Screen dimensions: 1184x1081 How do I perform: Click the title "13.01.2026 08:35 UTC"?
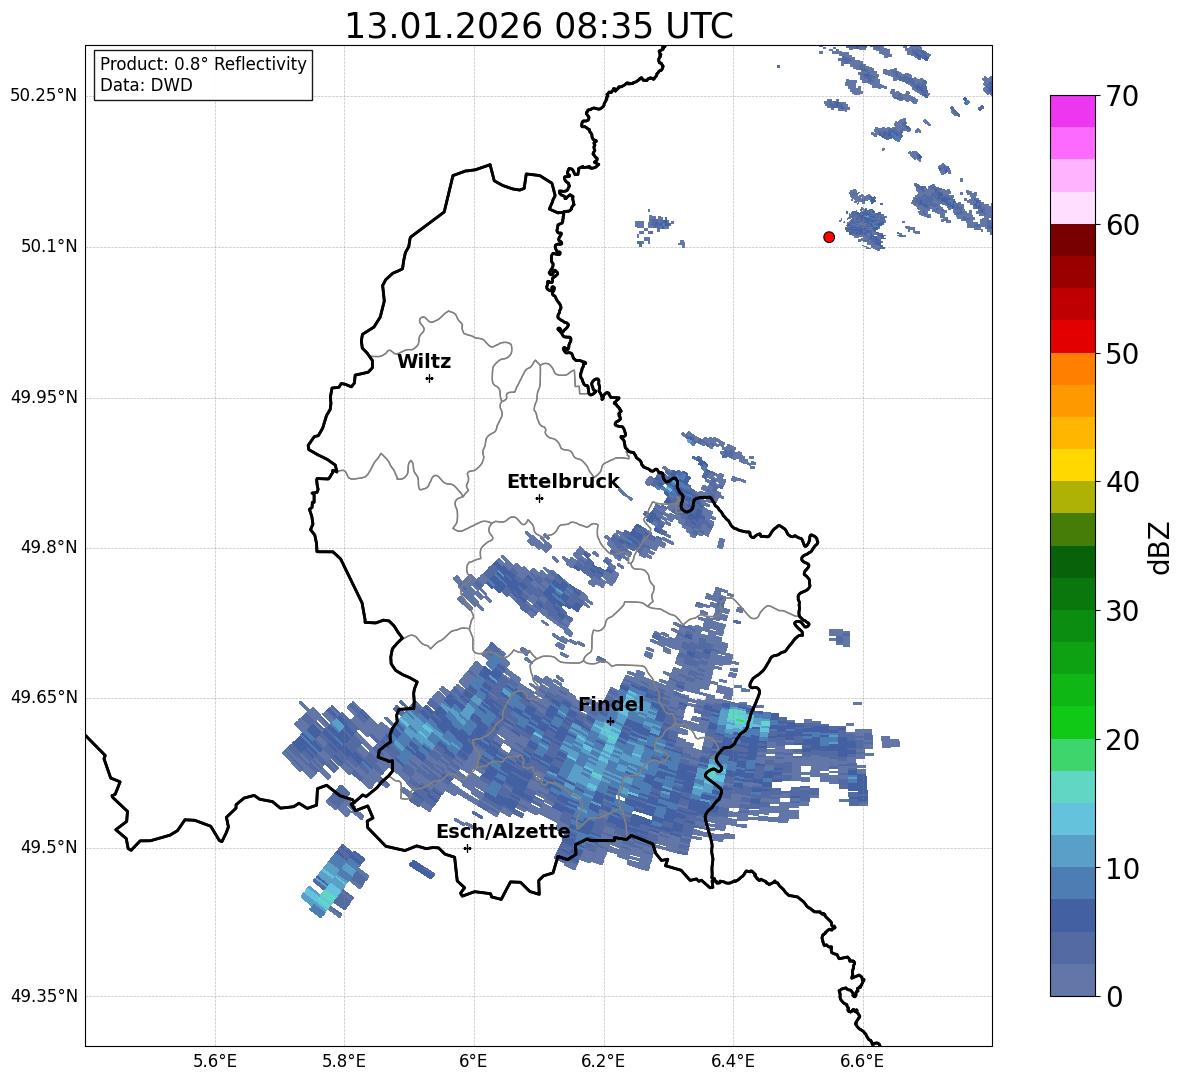point(538,26)
